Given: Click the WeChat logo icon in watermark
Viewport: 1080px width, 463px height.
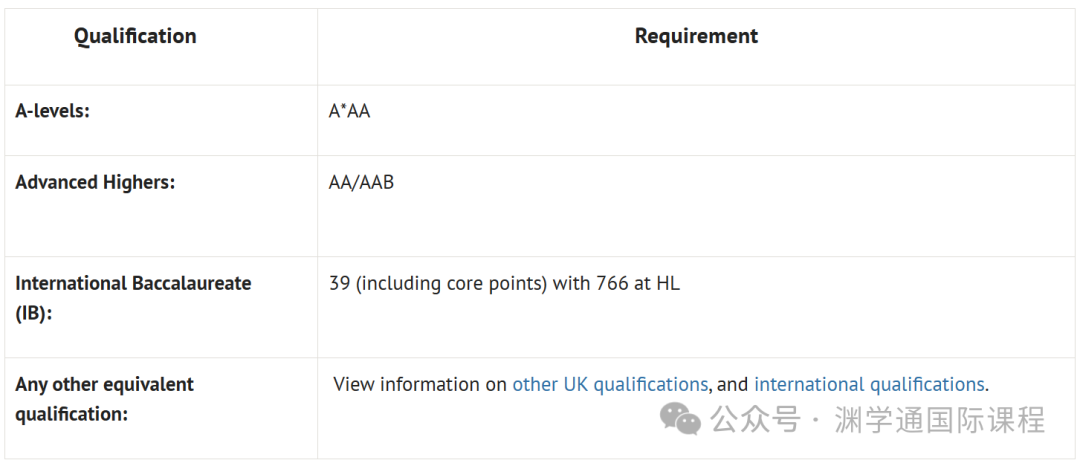Looking at the screenshot, I should pyautogui.click(x=681, y=420).
